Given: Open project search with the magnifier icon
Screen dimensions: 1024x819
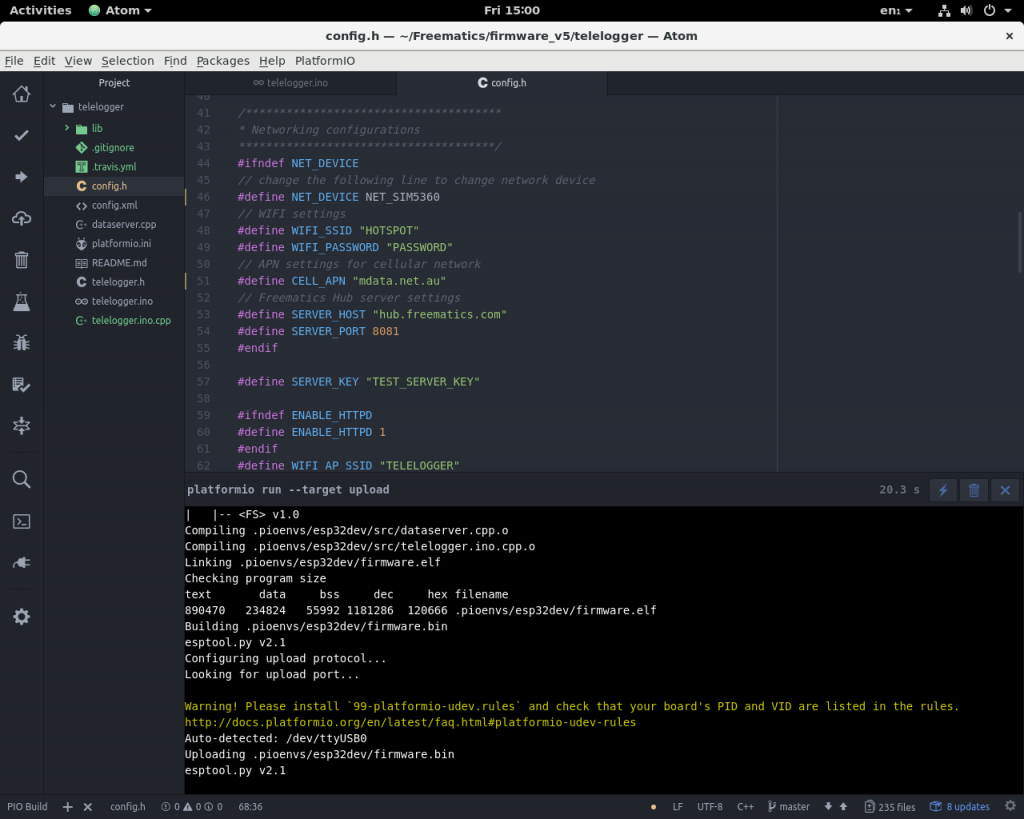Looking at the screenshot, I should tap(21, 479).
